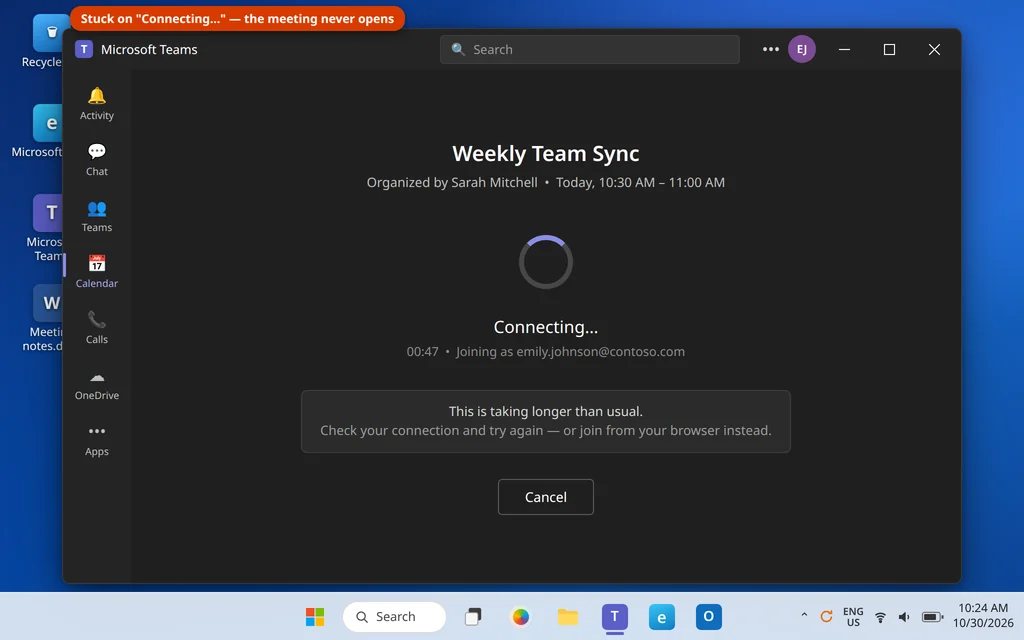This screenshot has height=640, width=1024.
Task: Open OneDrive from the Teams sidebar
Action: coord(97,384)
